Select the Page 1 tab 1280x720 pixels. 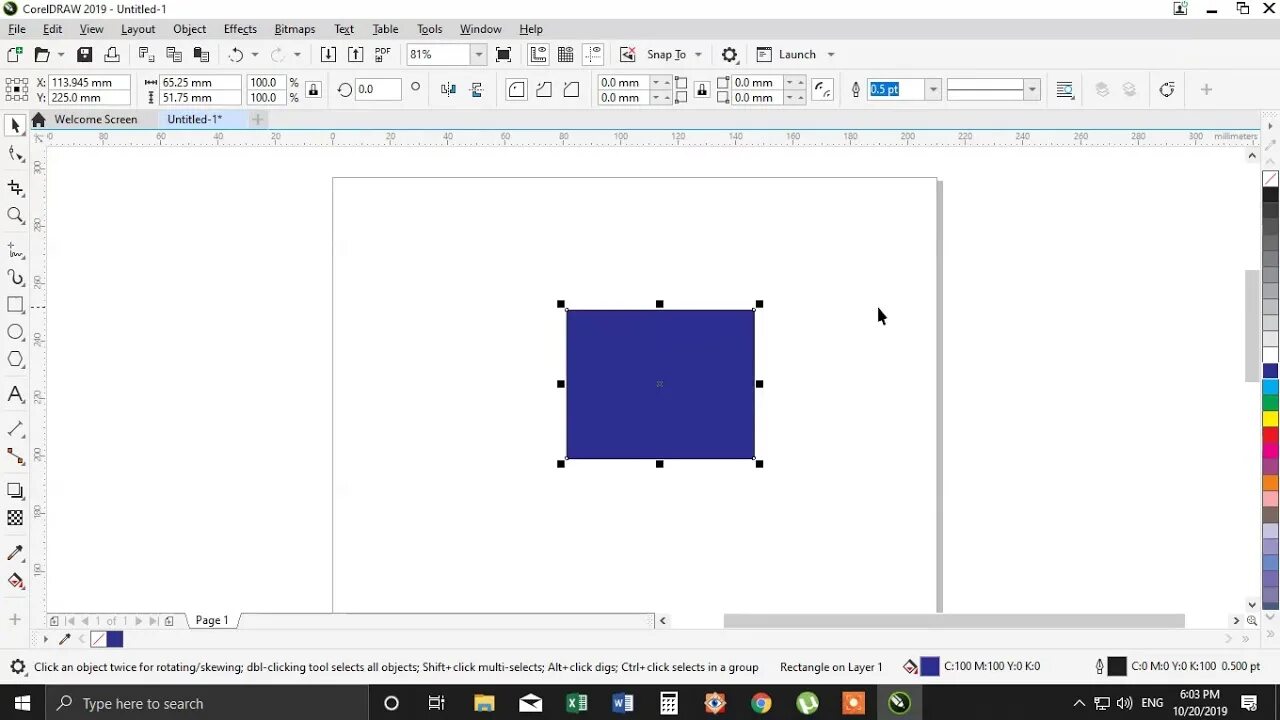coord(212,620)
